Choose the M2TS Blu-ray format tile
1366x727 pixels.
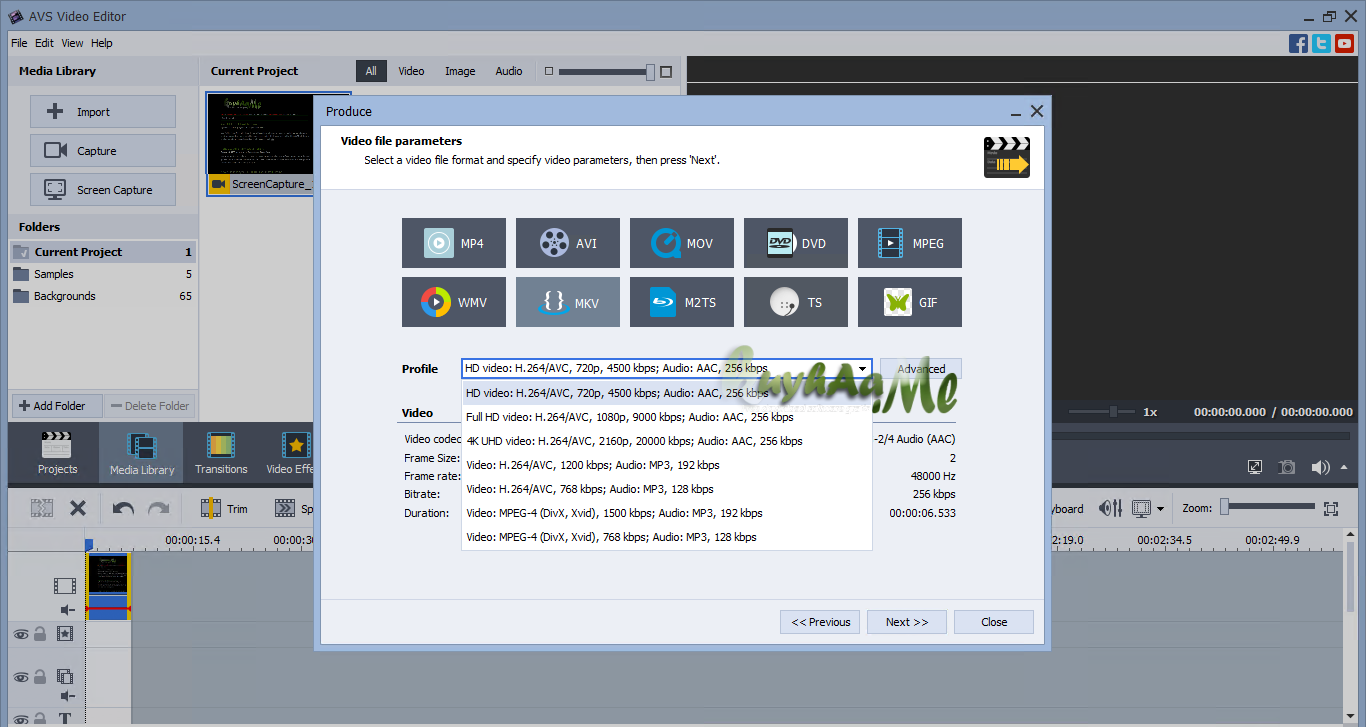682,302
